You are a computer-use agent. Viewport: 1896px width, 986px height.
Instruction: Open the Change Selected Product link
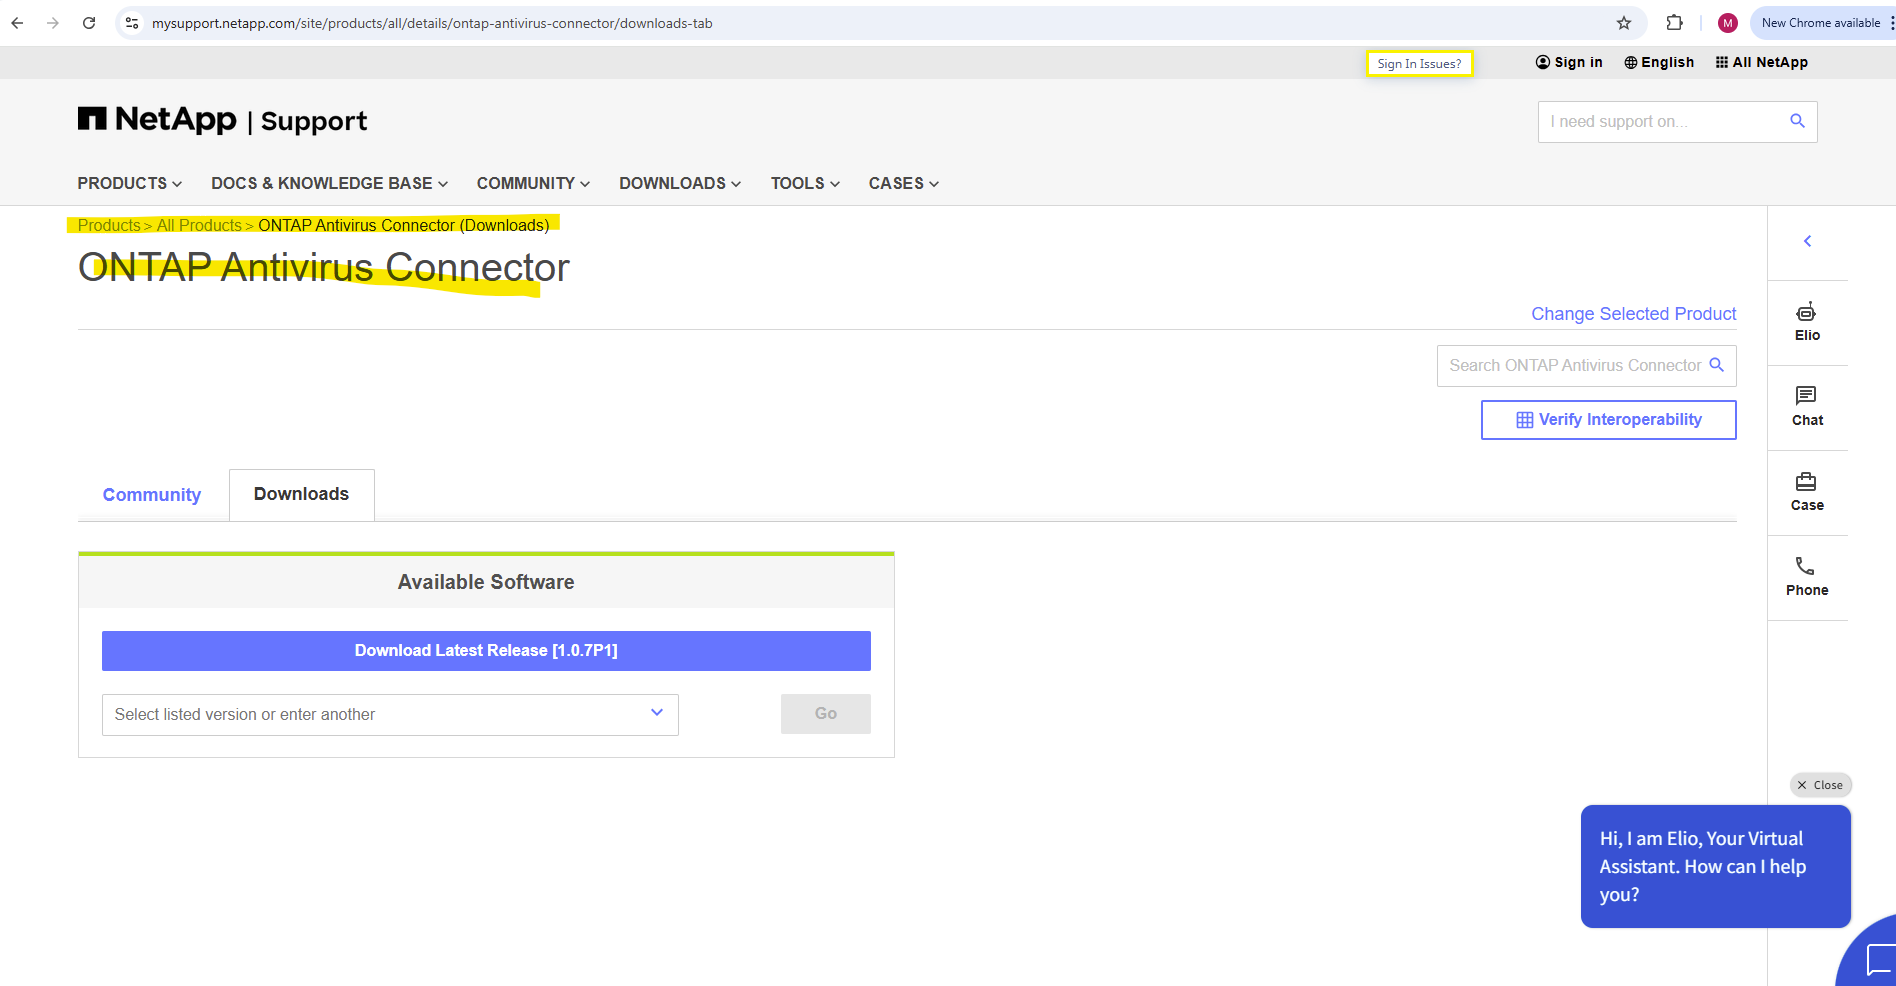[x=1634, y=314]
